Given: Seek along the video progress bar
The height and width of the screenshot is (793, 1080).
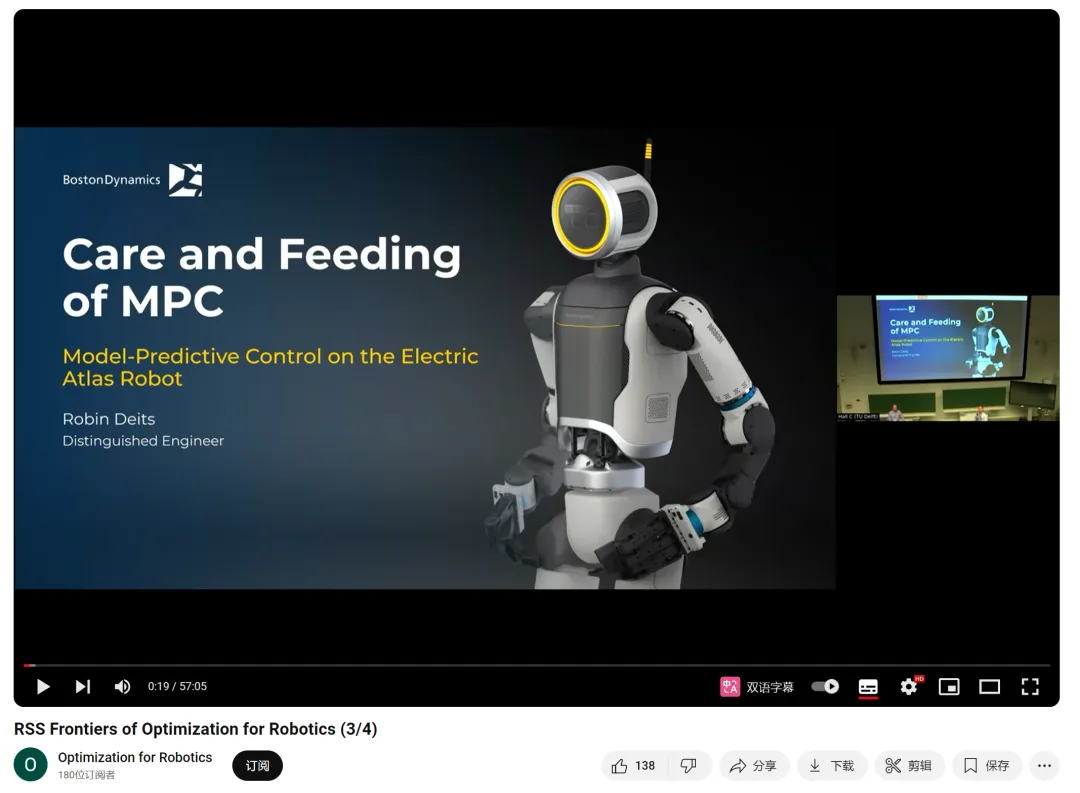Looking at the screenshot, I should coord(537,666).
